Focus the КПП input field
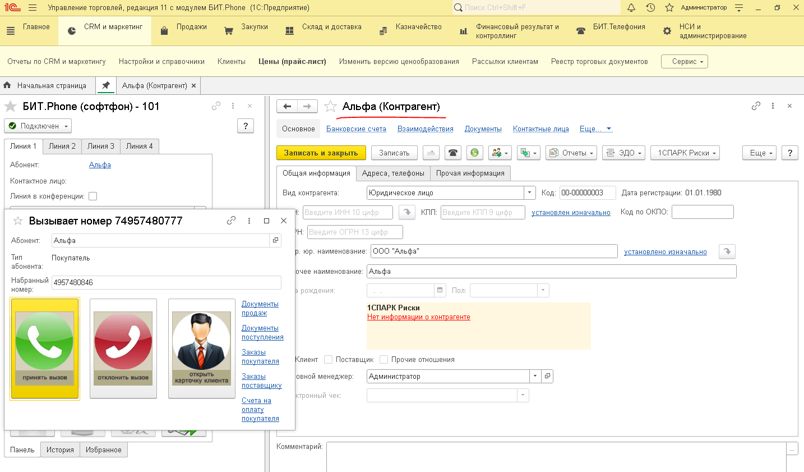 (483, 212)
